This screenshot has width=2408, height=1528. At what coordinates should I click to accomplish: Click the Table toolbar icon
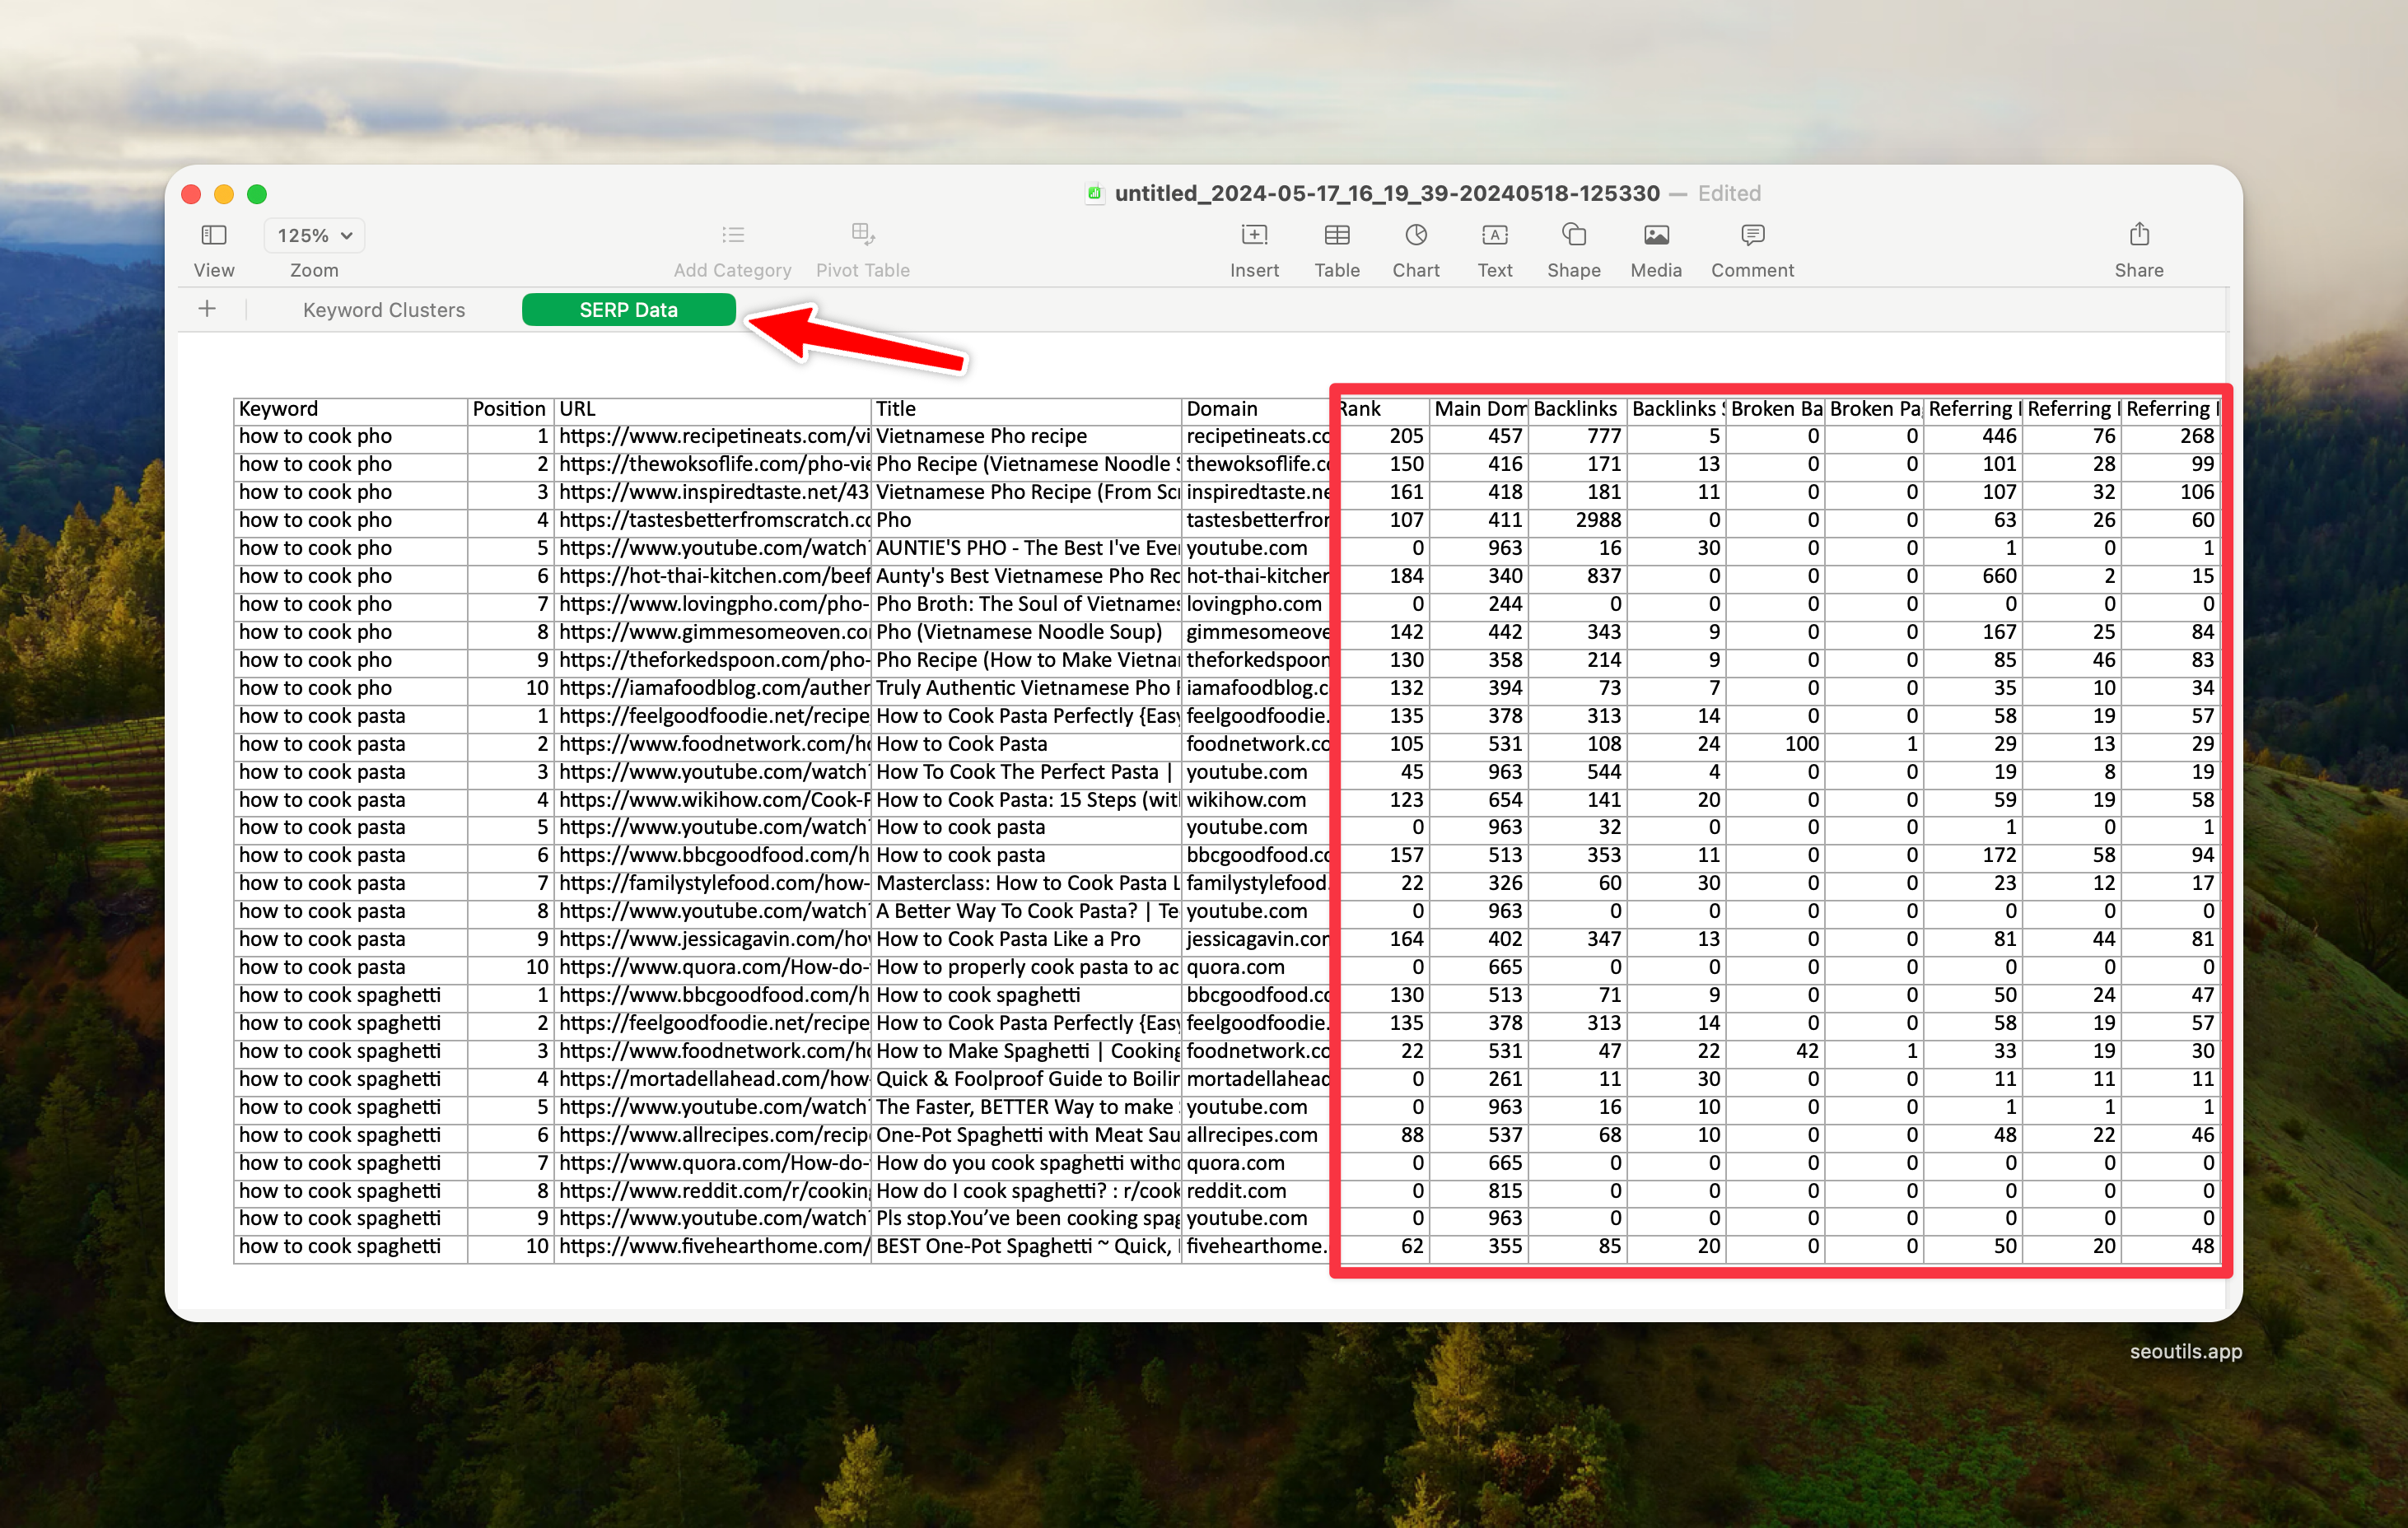point(1336,235)
